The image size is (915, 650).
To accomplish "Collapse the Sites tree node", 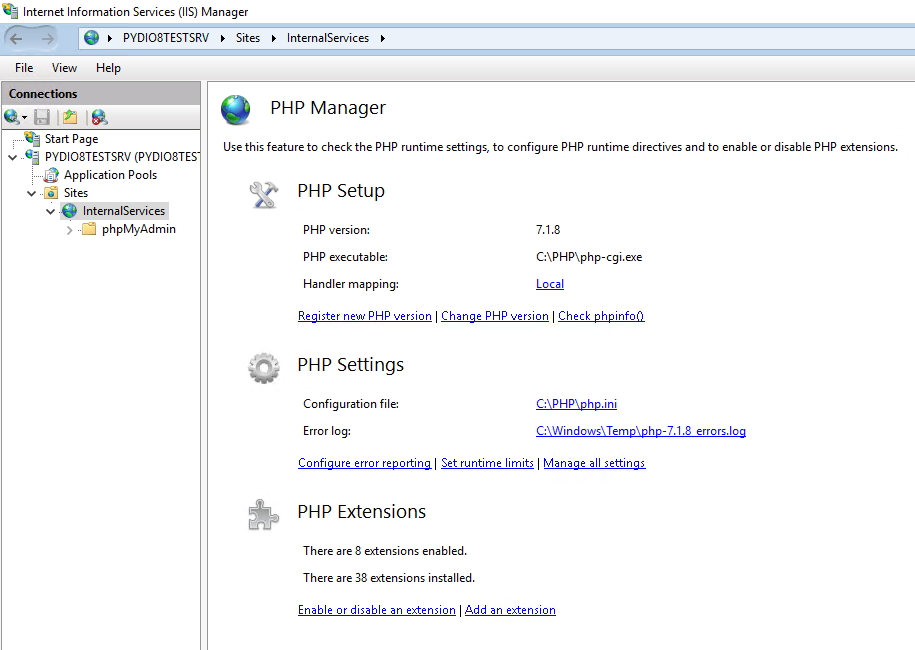I will (32, 193).
